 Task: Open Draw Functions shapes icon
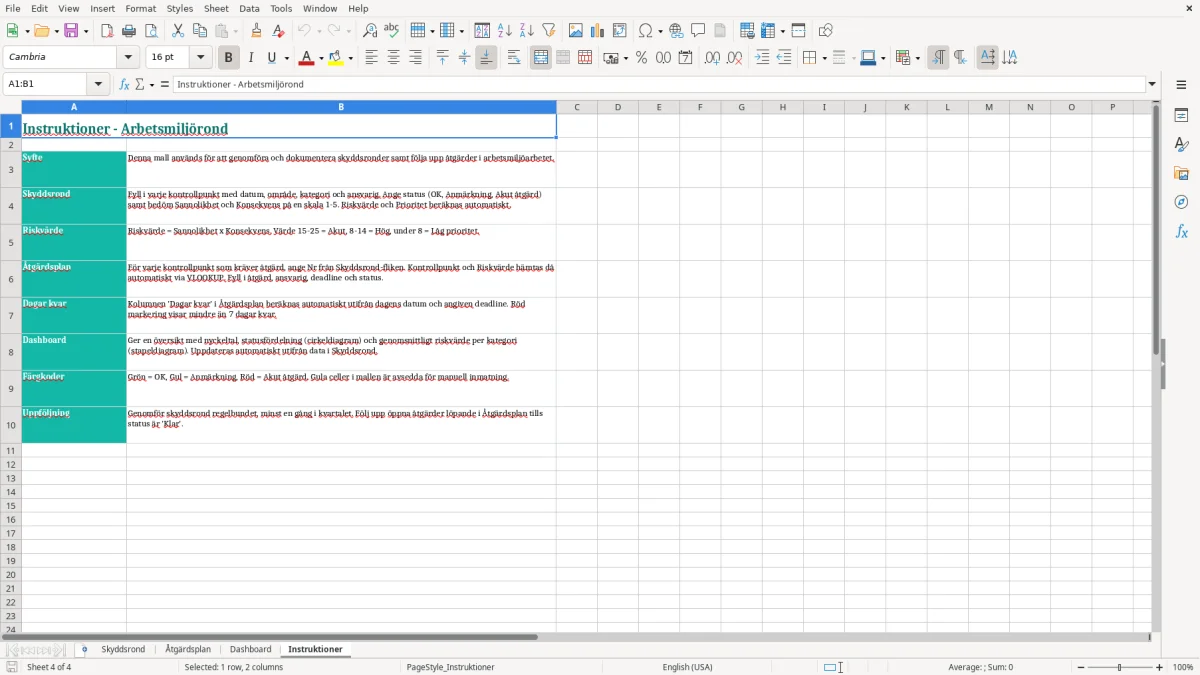(826, 31)
